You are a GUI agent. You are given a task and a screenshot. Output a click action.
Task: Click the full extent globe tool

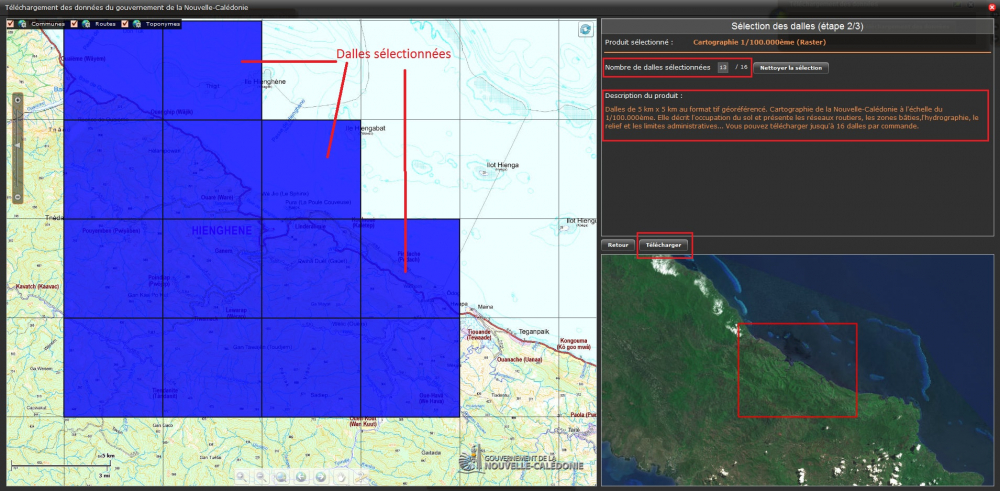(x=281, y=476)
